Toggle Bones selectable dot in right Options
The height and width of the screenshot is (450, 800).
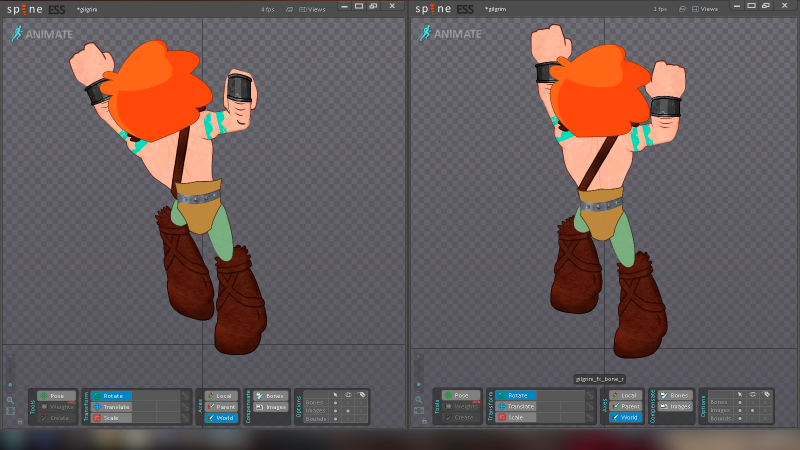[740, 402]
